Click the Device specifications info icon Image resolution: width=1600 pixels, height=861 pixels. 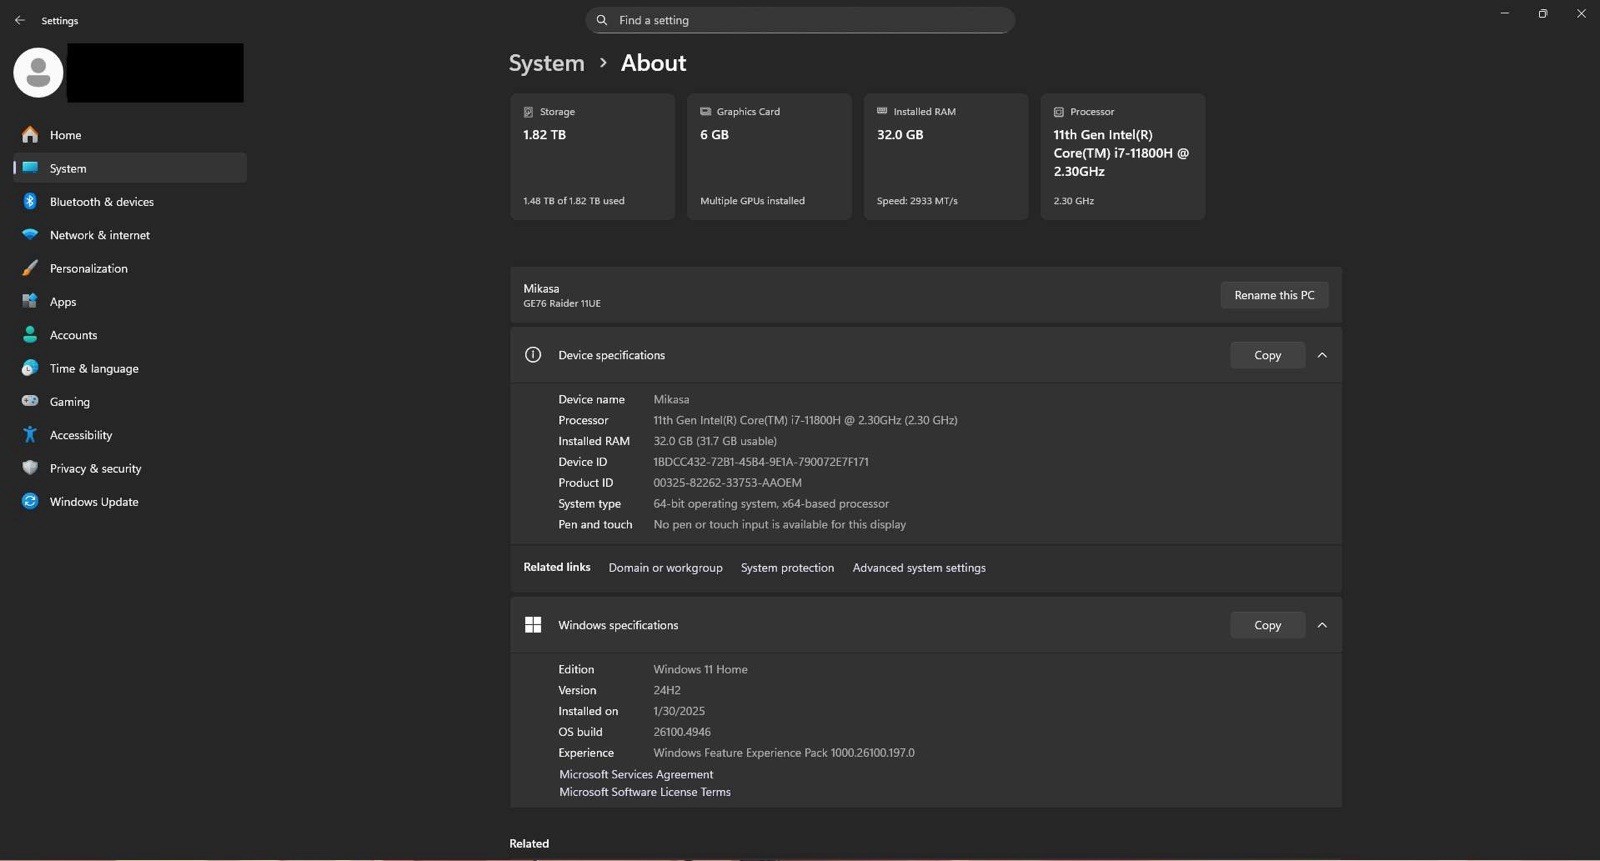point(533,355)
